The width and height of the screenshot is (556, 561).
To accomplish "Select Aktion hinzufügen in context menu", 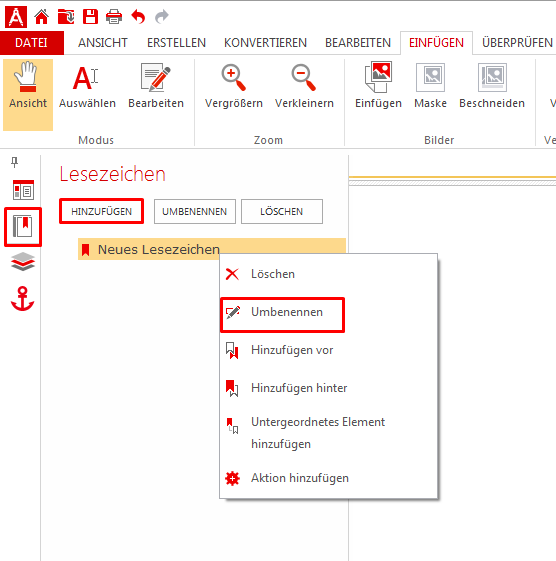I will (300, 478).
